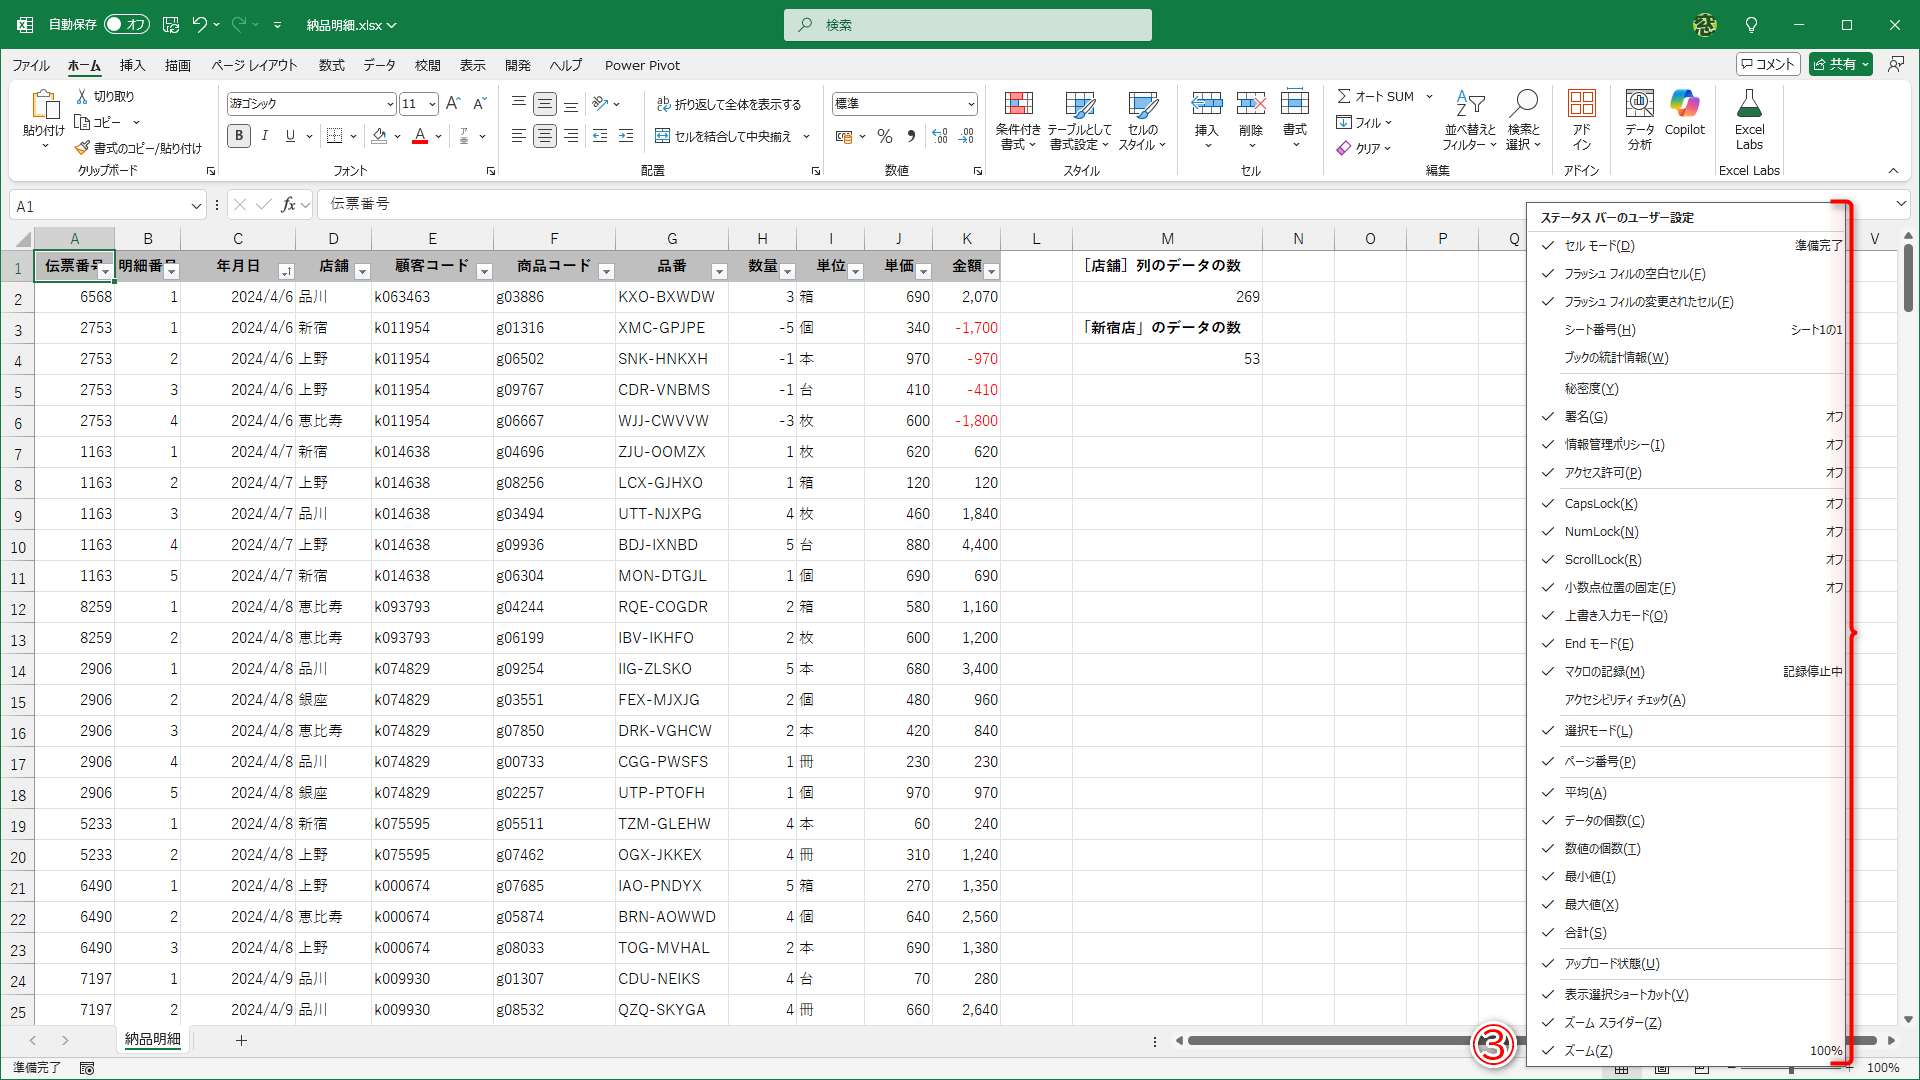The image size is (1920, 1080).
Task: Open the 挿入 ribbon tab
Action: pyautogui.click(x=132, y=65)
